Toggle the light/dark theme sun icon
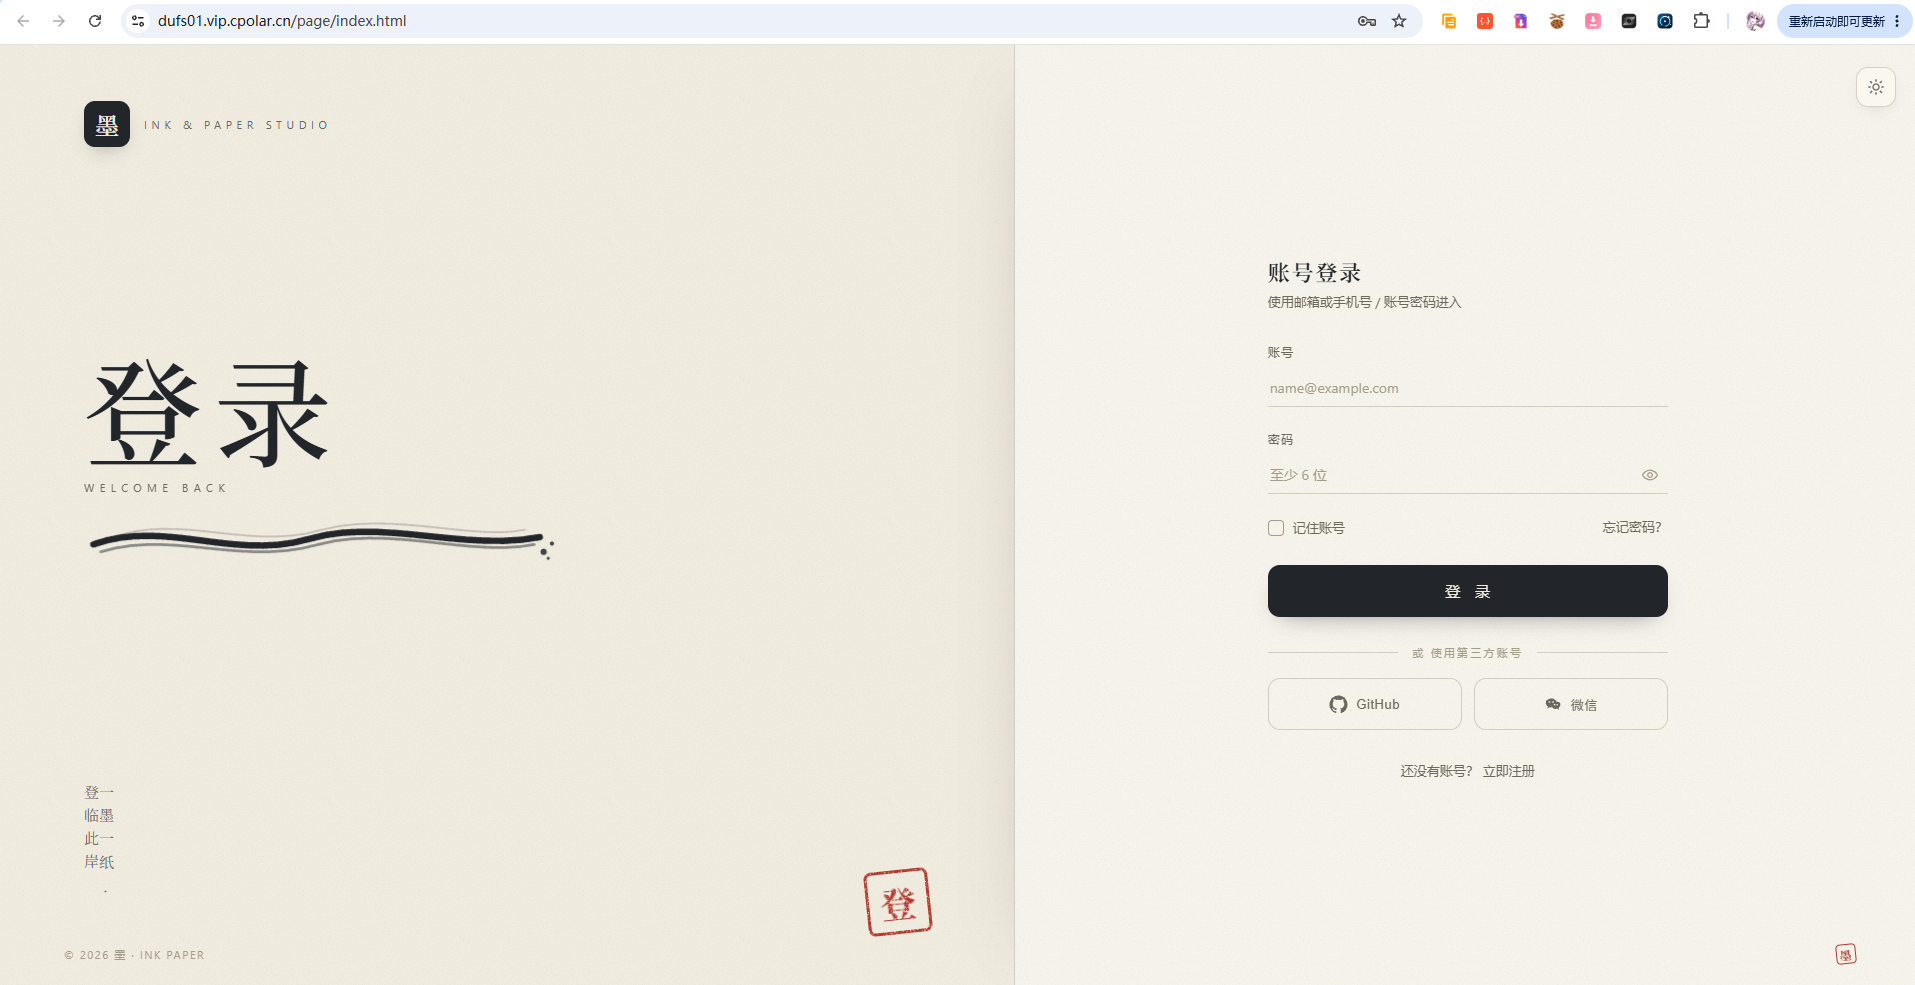Viewport: 1915px width, 985px height. point(1875,87)
